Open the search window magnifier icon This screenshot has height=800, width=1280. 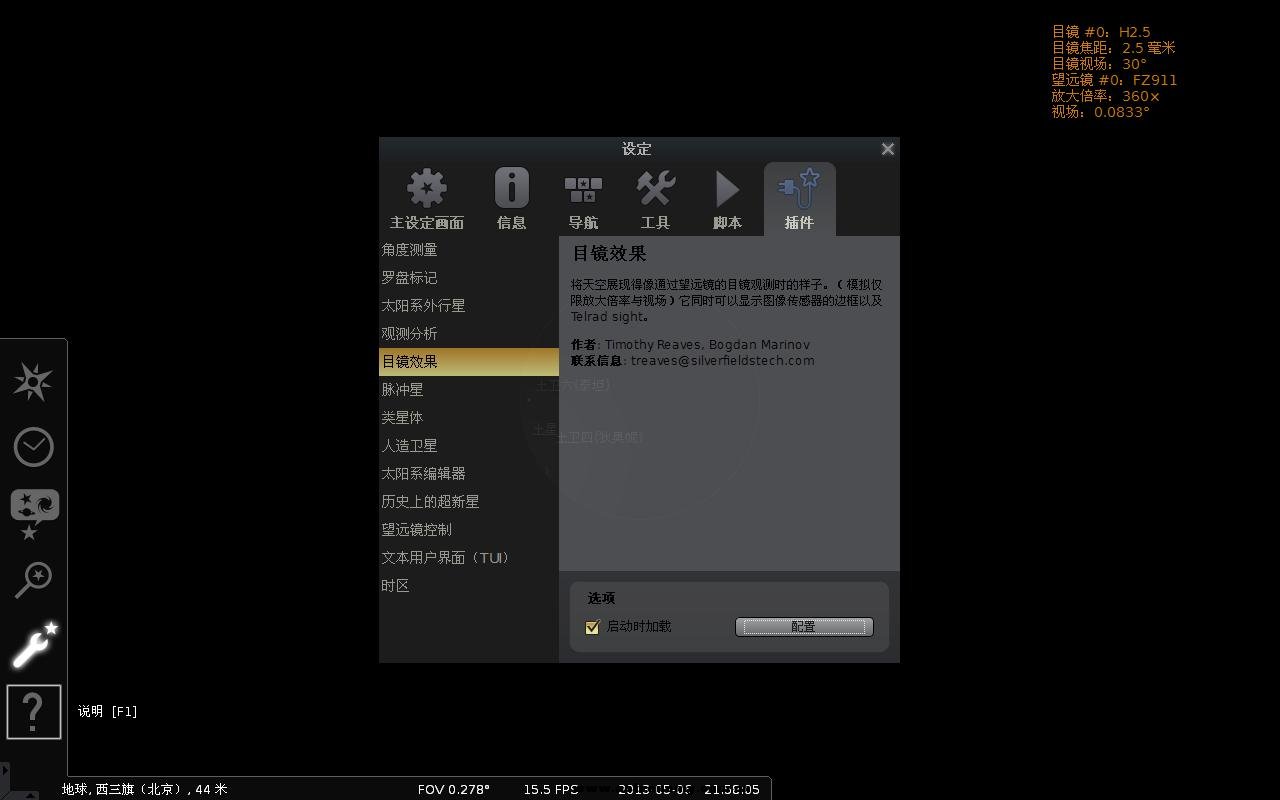coord(33,579)
